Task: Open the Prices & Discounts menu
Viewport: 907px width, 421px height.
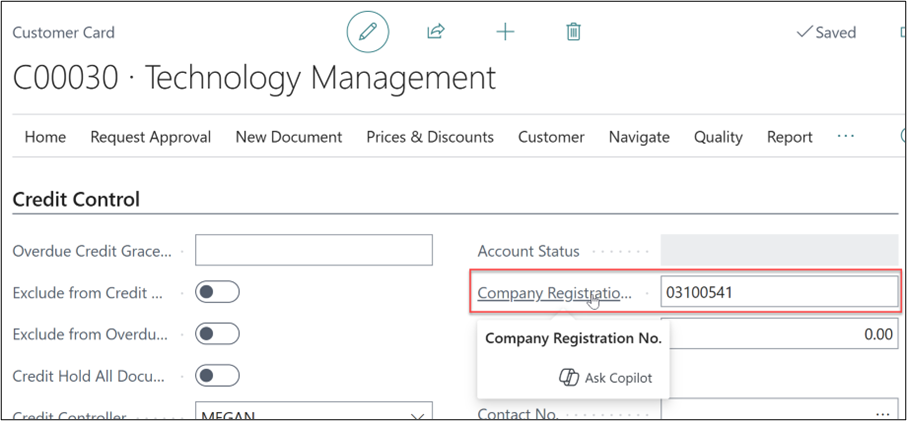Action: coord(429,137)
